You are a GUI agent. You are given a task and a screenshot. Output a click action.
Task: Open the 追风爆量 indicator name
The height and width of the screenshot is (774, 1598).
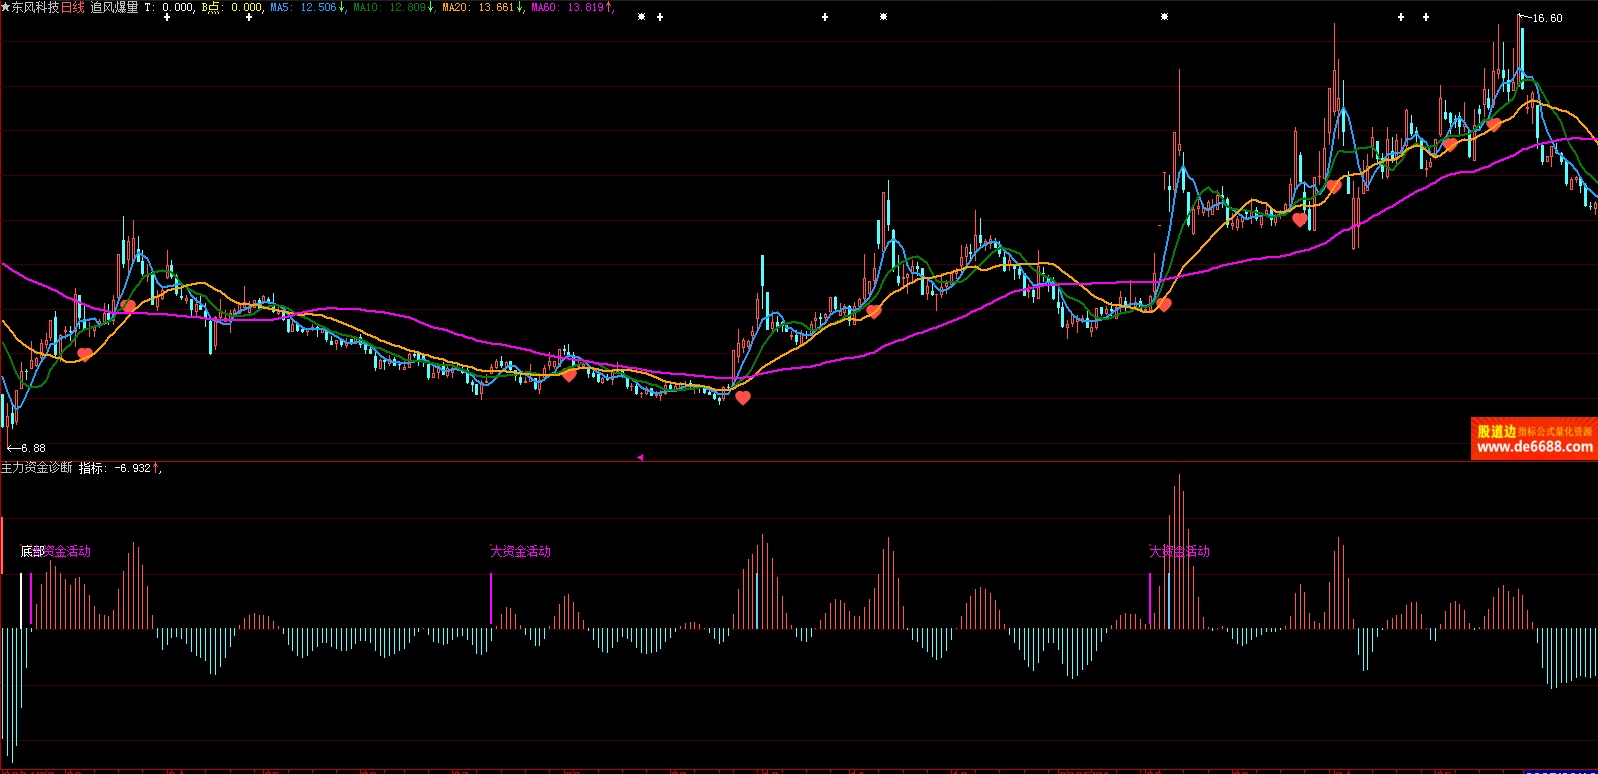(114, 7)
